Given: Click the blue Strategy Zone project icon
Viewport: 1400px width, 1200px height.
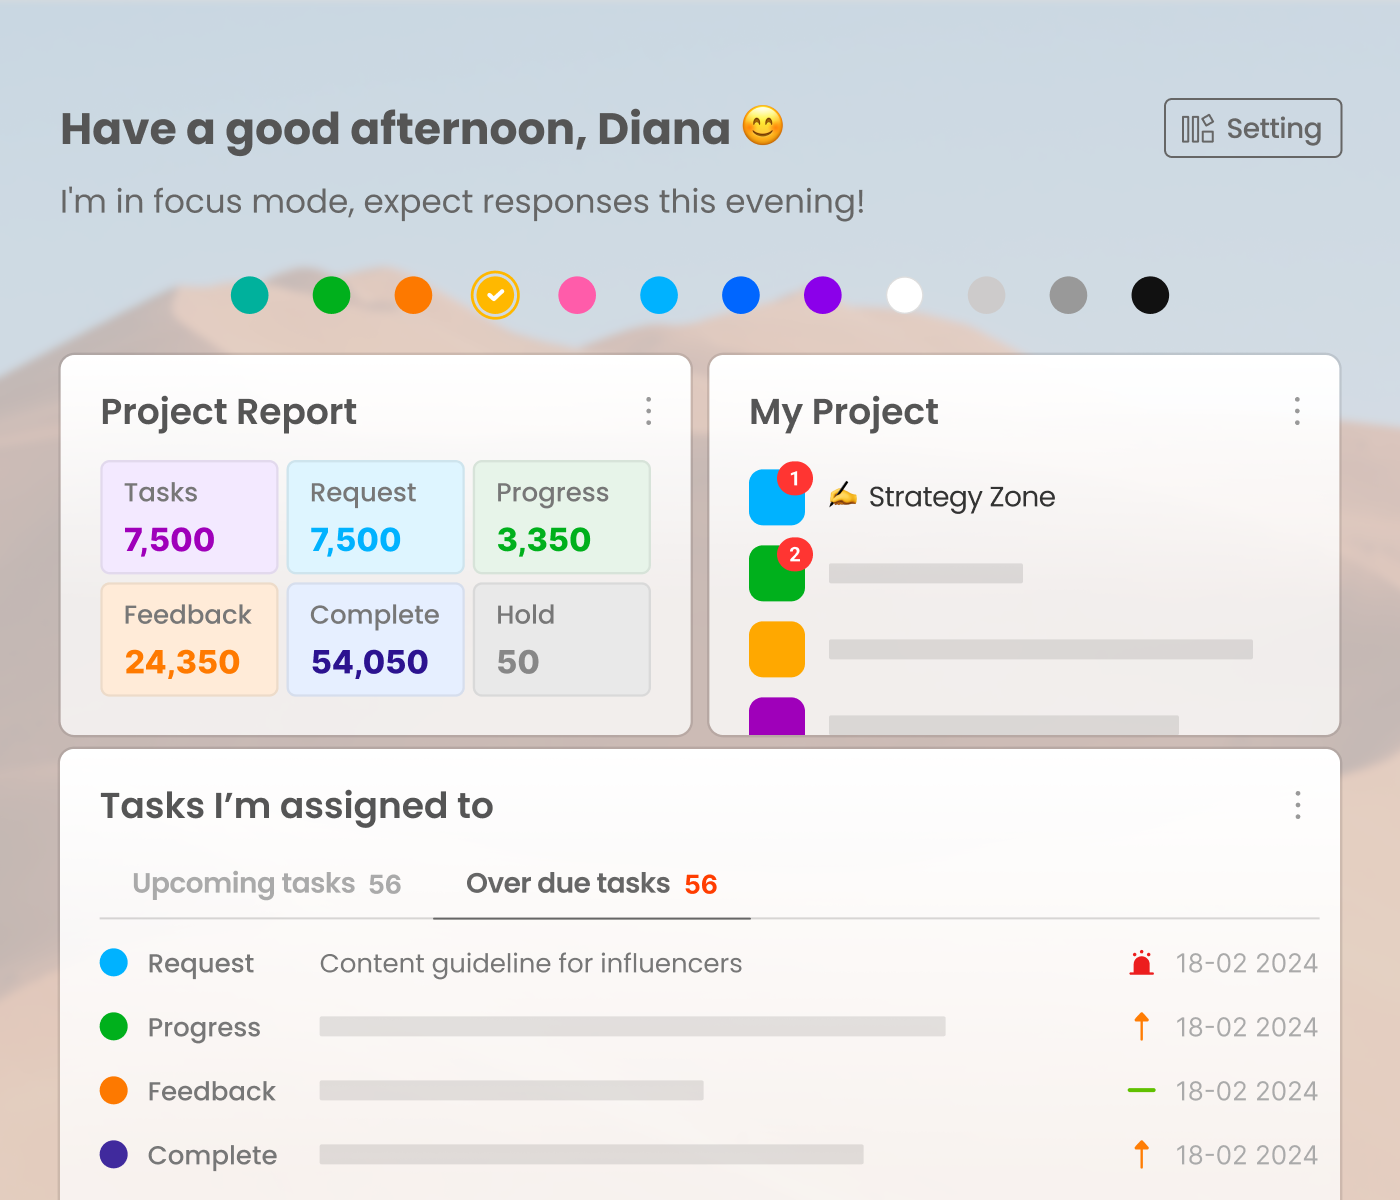Looking at the screenshot, I should 776,498.
